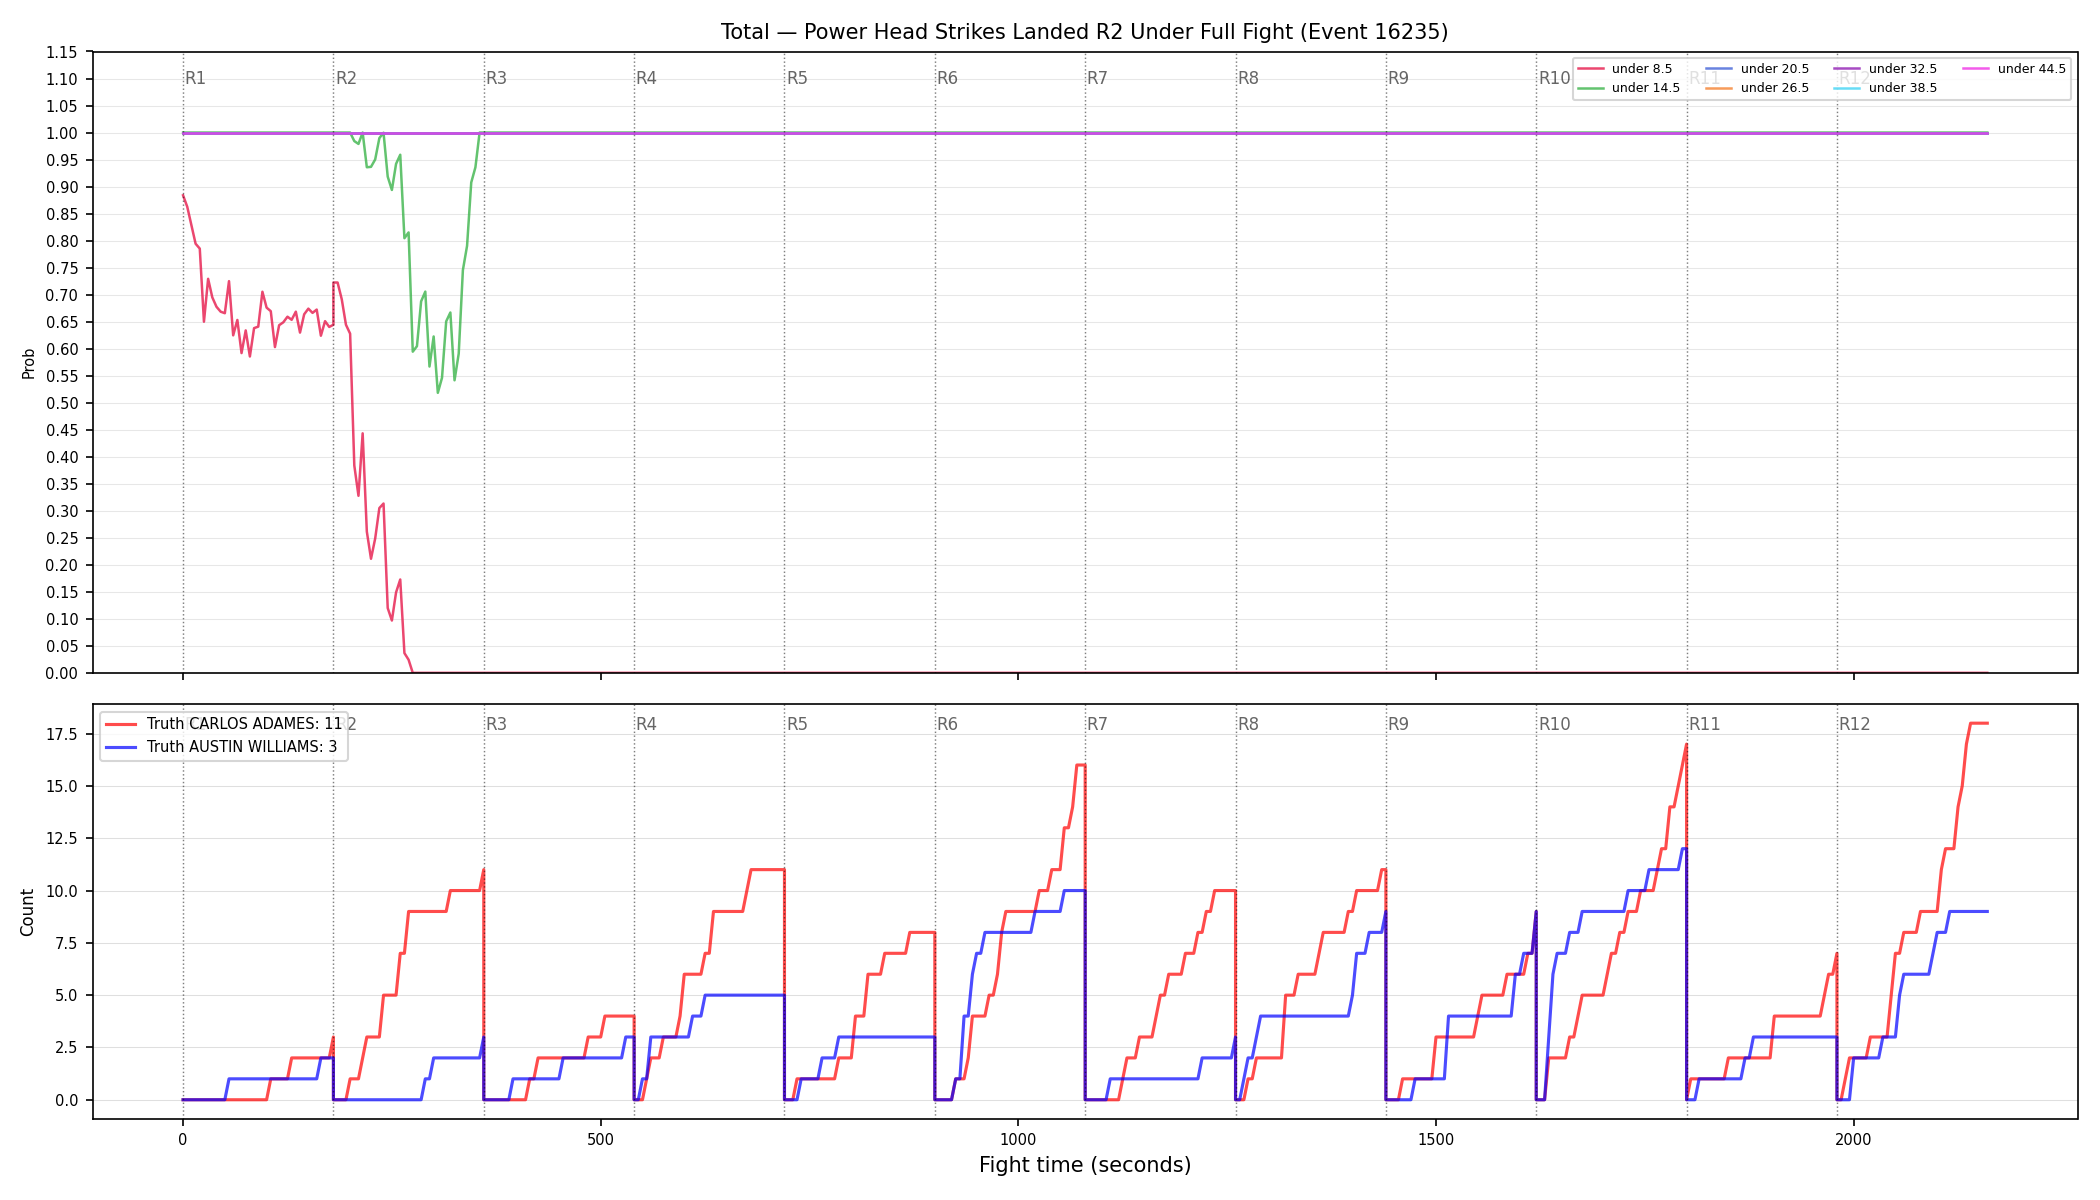
Task: Click the 'Fight time (seconds)' axis label
Action: (1085, 1165)
